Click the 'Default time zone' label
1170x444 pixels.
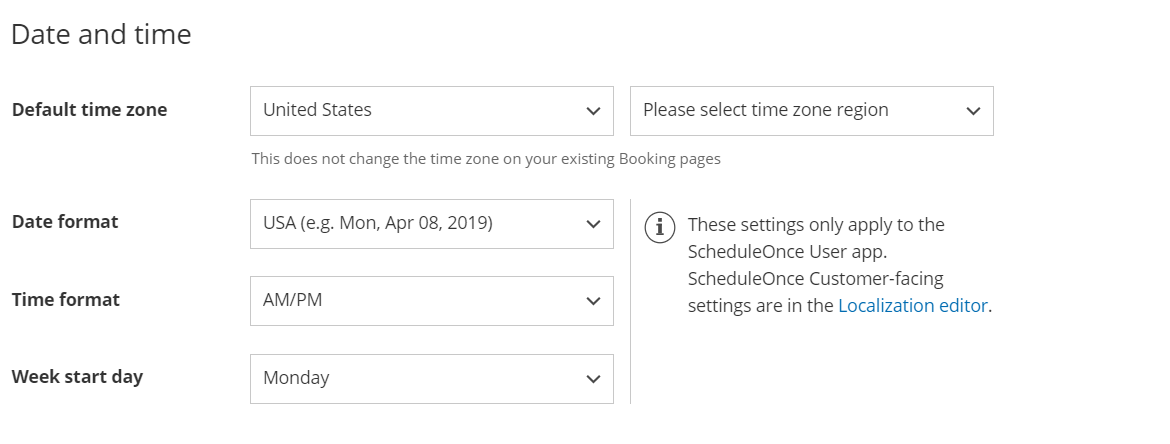point(89,110)
